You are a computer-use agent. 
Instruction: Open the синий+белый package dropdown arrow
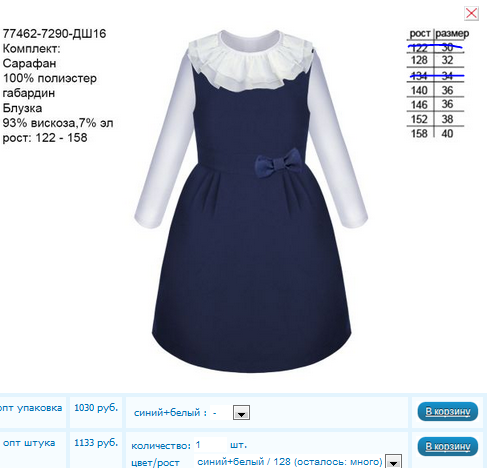pyautogui.click(x=241, y=413)
